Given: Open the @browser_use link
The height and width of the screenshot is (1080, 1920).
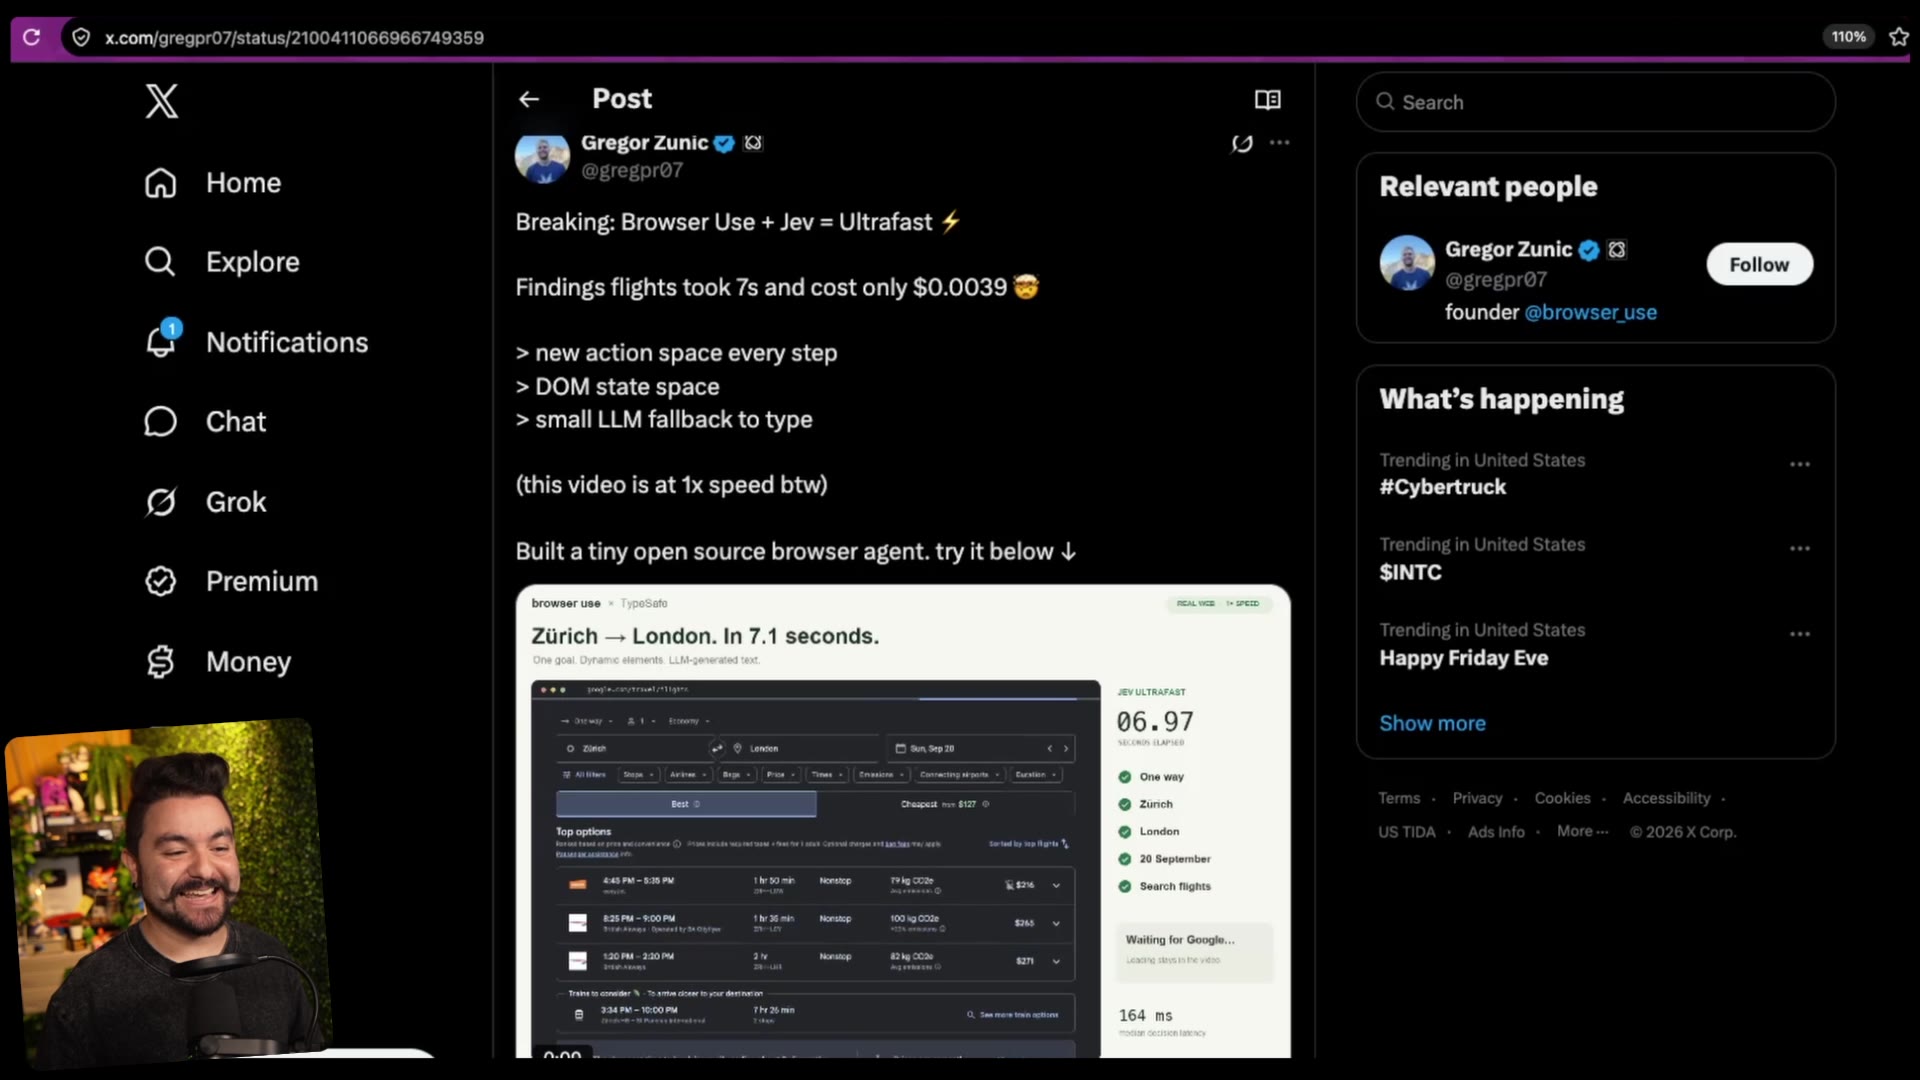Looking at the screenshot, I should (1590, 312).
